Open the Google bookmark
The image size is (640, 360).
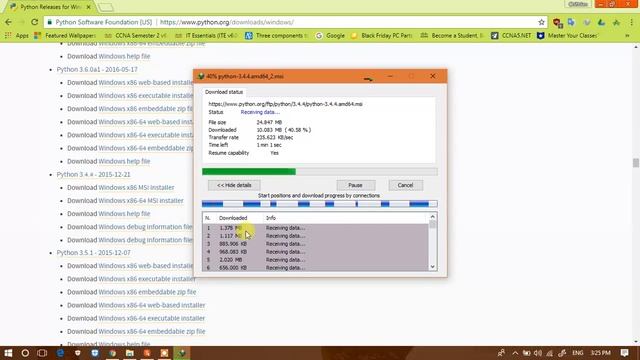coord(331,36)
